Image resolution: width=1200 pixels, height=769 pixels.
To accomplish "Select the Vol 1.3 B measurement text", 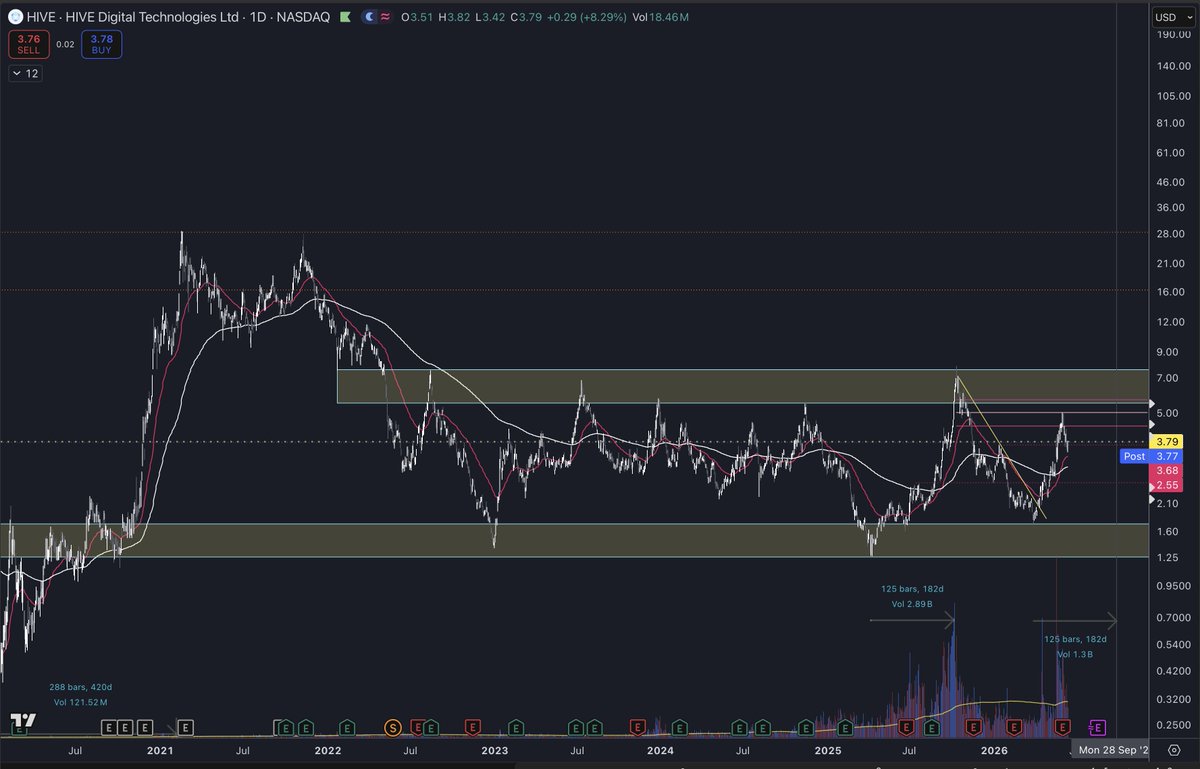I will [x=1075, y=654].
